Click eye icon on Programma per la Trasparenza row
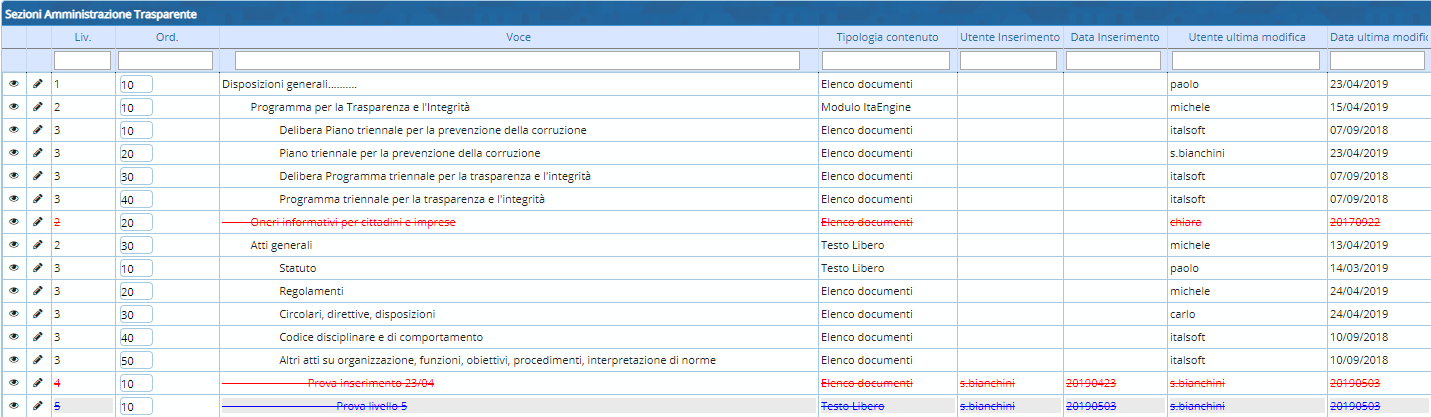Viewport: 1431px width, 417px height. pos(14,107)
